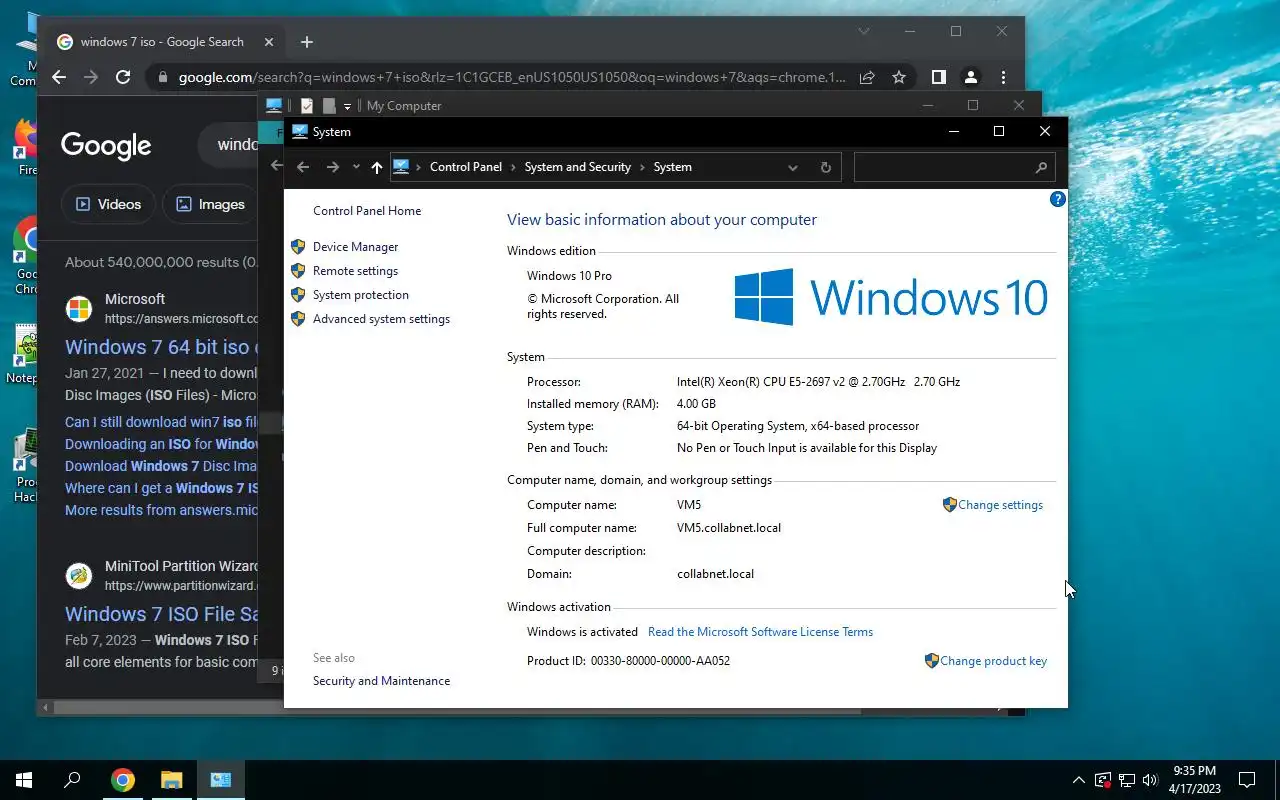This screenshot has width=1280, height=800.
Task: Click search magnifier icon in System window
Action: 1040,167
